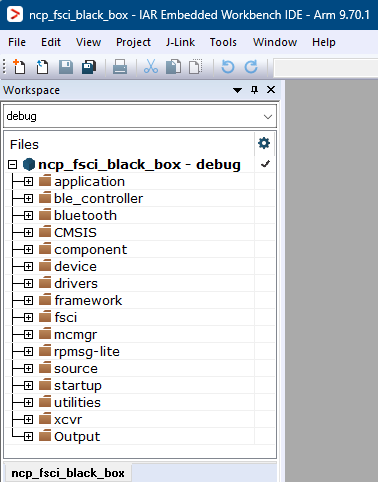
Task: Click the Print toolbar icon
Action: 120,66
